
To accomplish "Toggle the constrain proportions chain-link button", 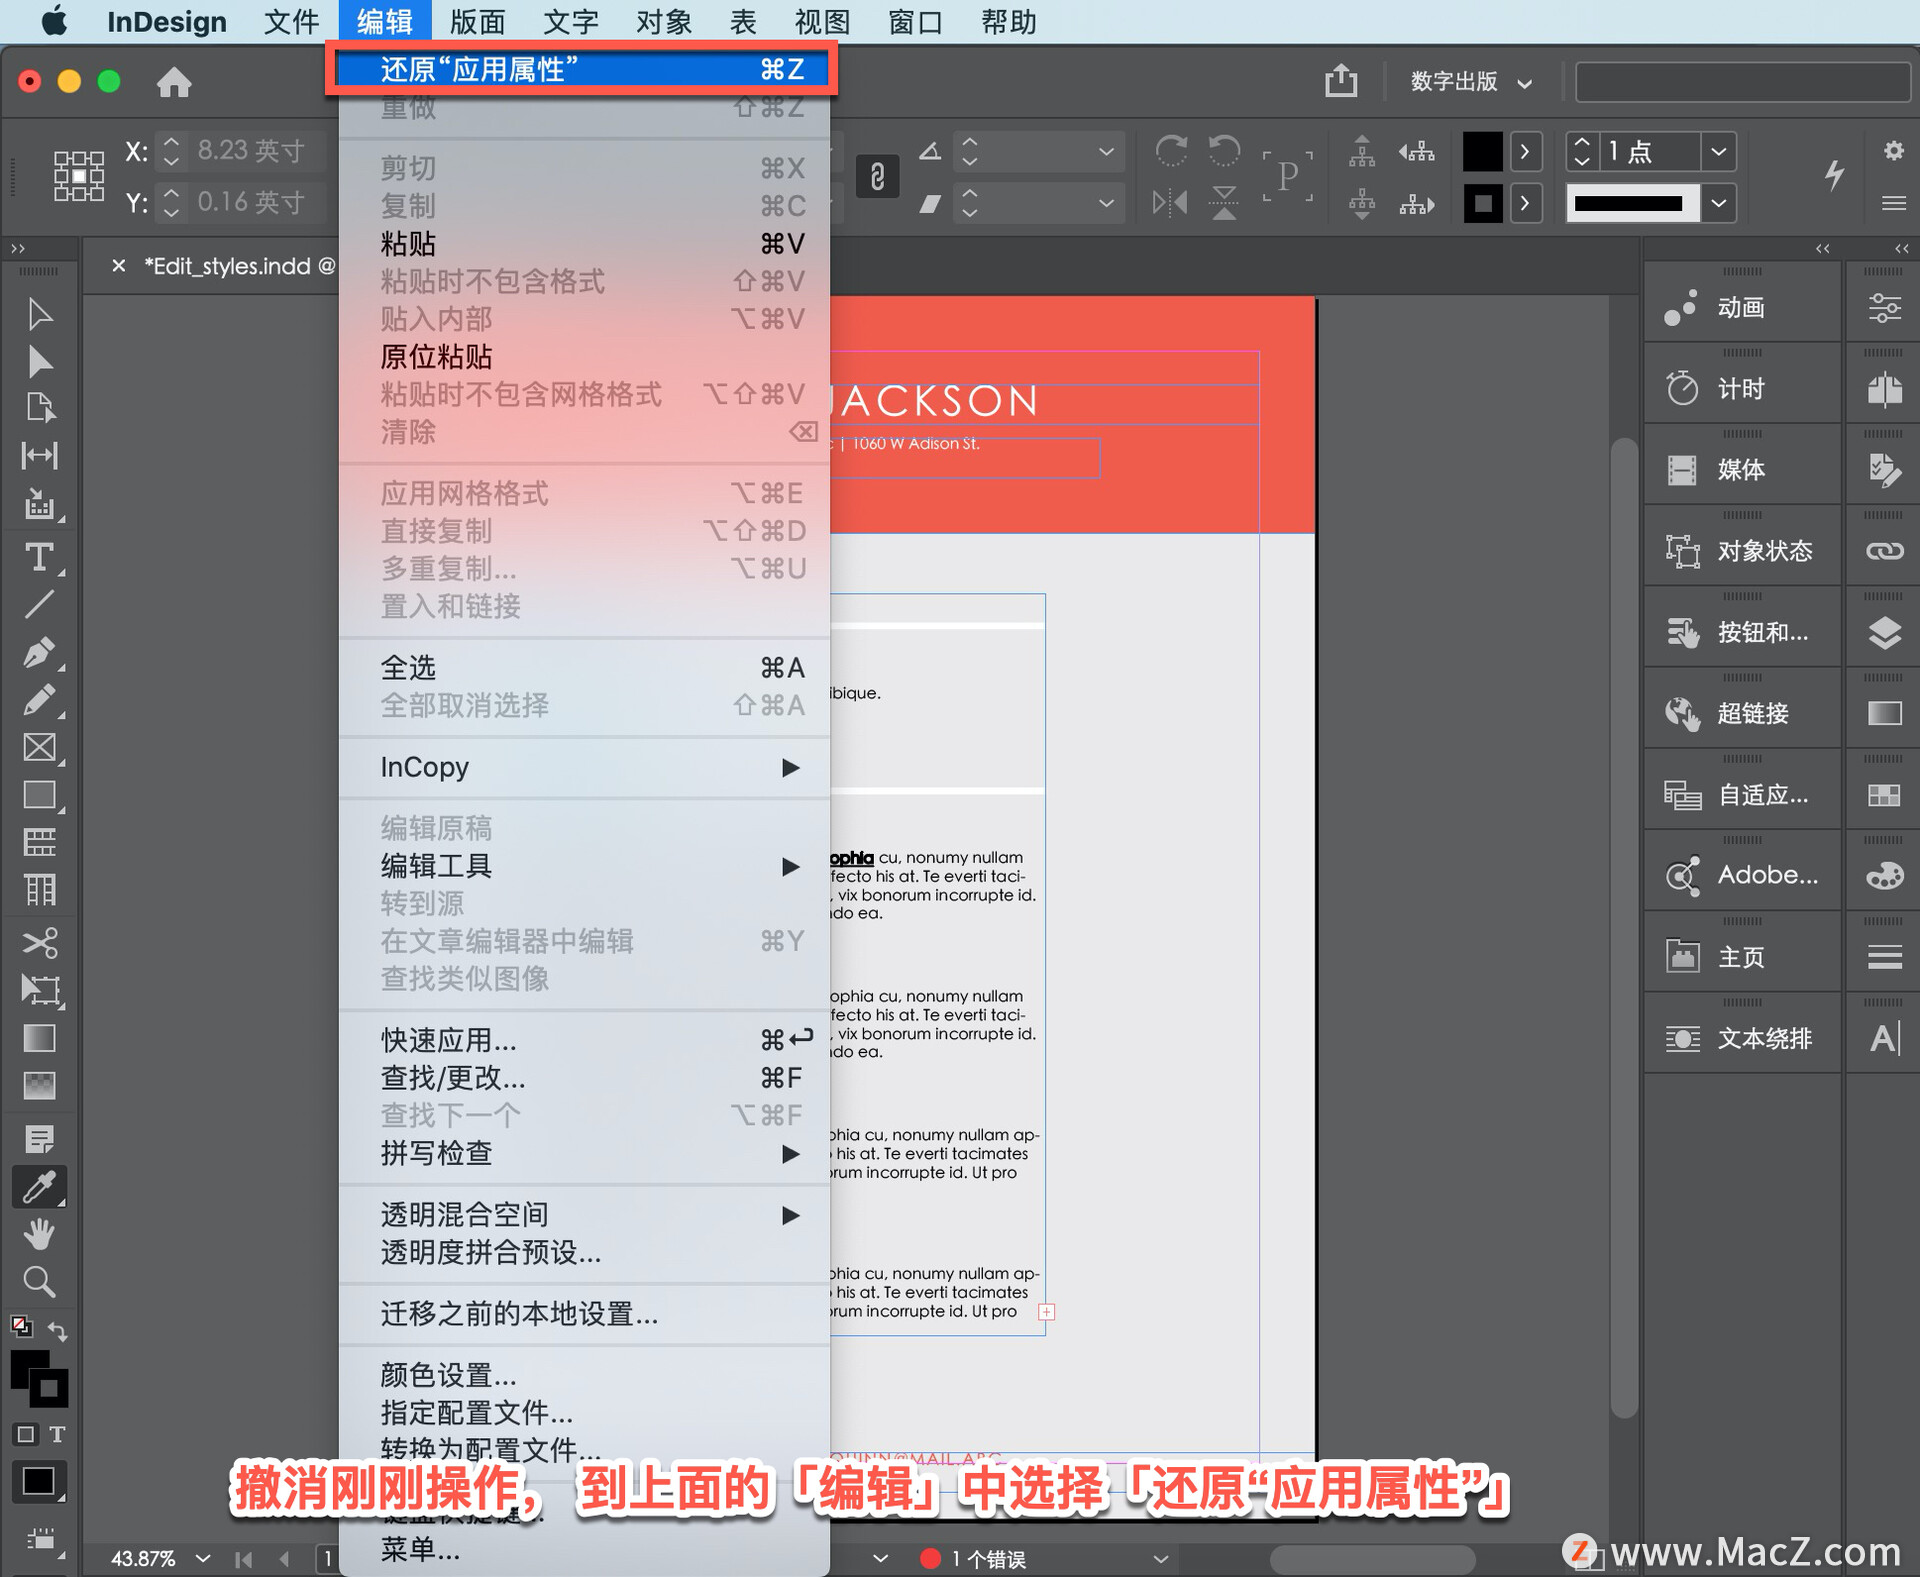I will [877, 177].
